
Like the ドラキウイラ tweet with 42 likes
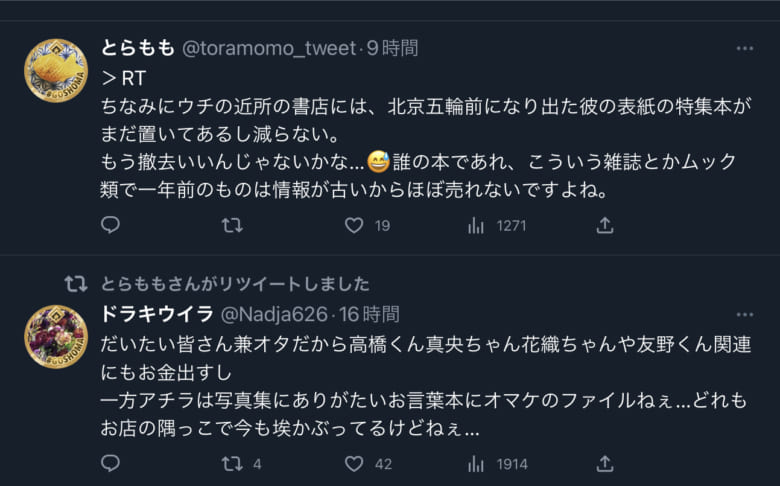354,463
